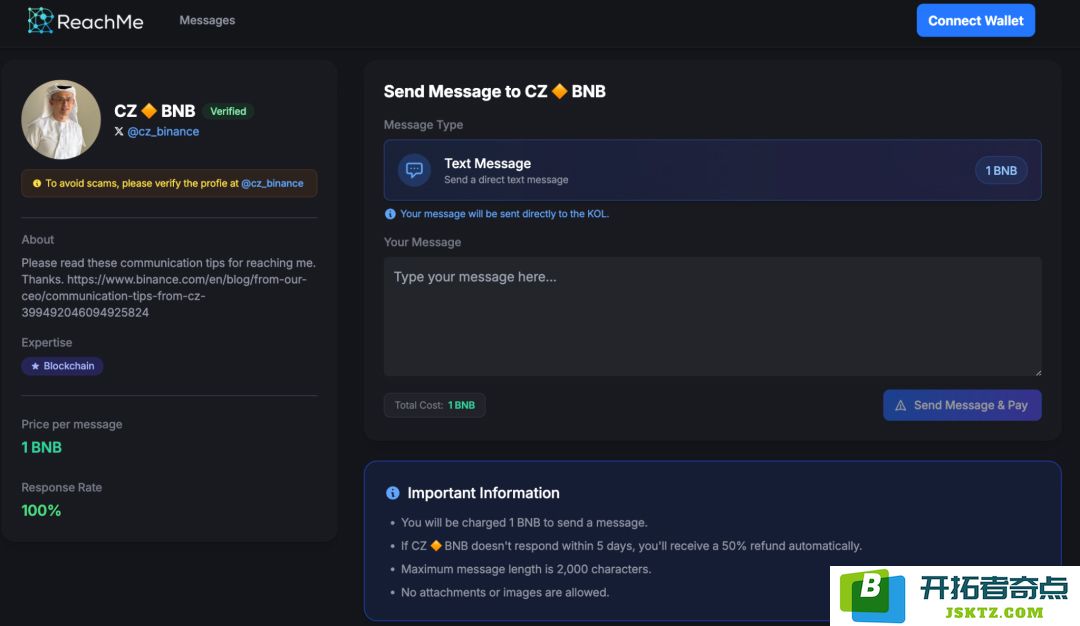Open the Messages nav item

tap(207, 21)
